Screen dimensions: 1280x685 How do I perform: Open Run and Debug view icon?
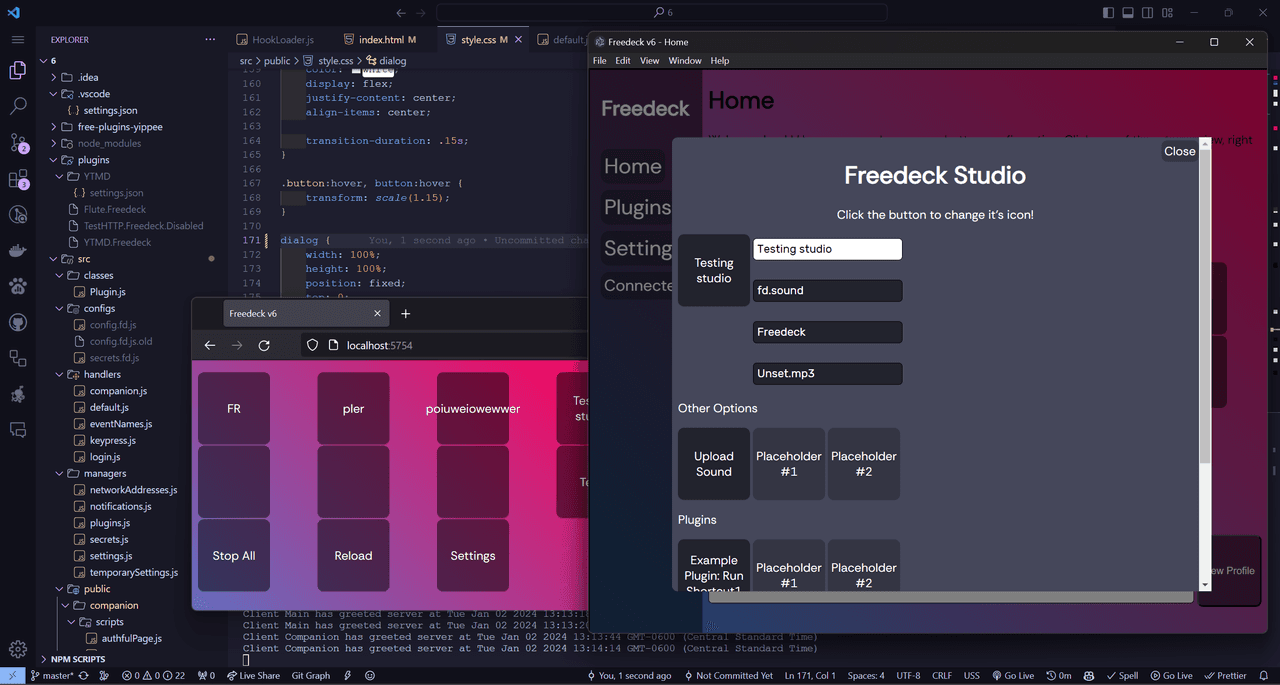[x=17, y=215]
